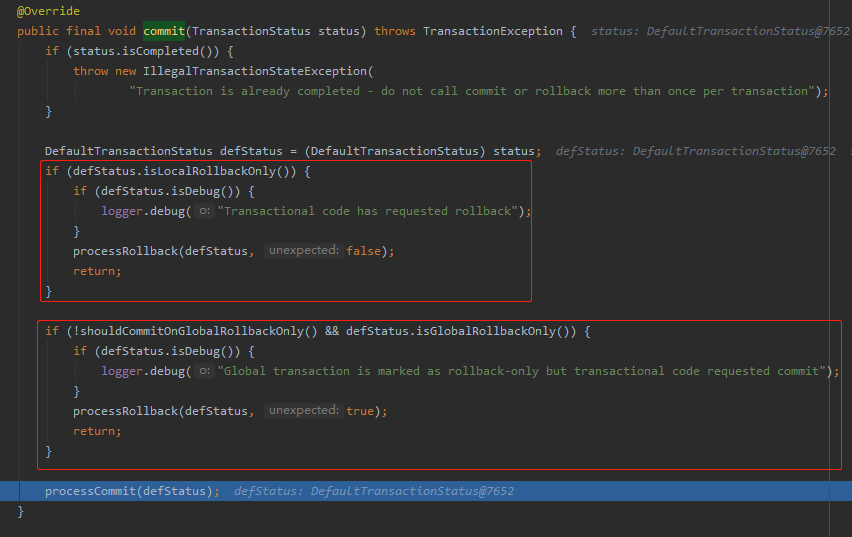Click shouldCommitOnGlobalRollbackOnly() call

pyautogui.click(x=199, y=331)
